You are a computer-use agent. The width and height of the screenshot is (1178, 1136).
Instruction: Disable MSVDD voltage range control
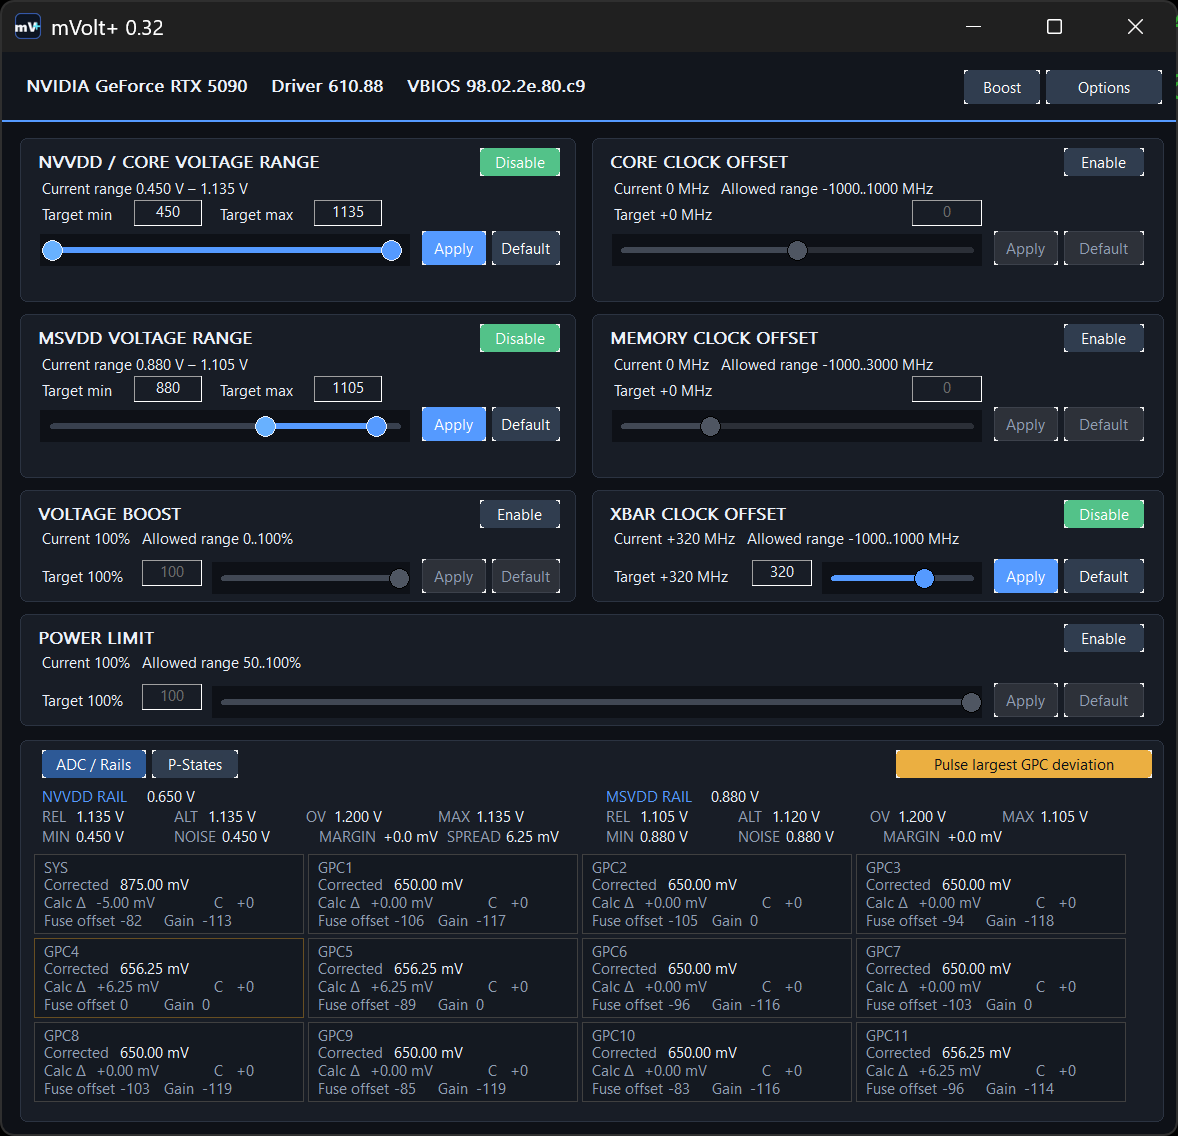[x=519, y=338]
